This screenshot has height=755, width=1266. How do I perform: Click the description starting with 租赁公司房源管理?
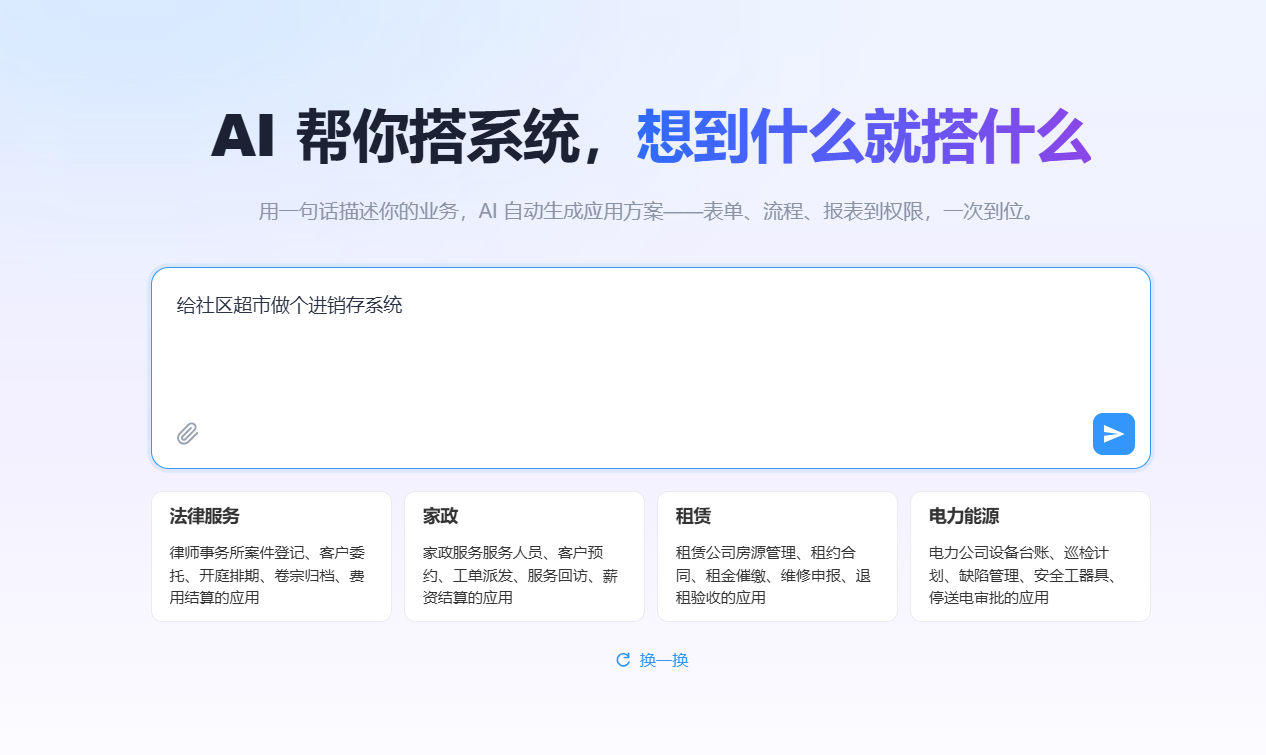773,575
